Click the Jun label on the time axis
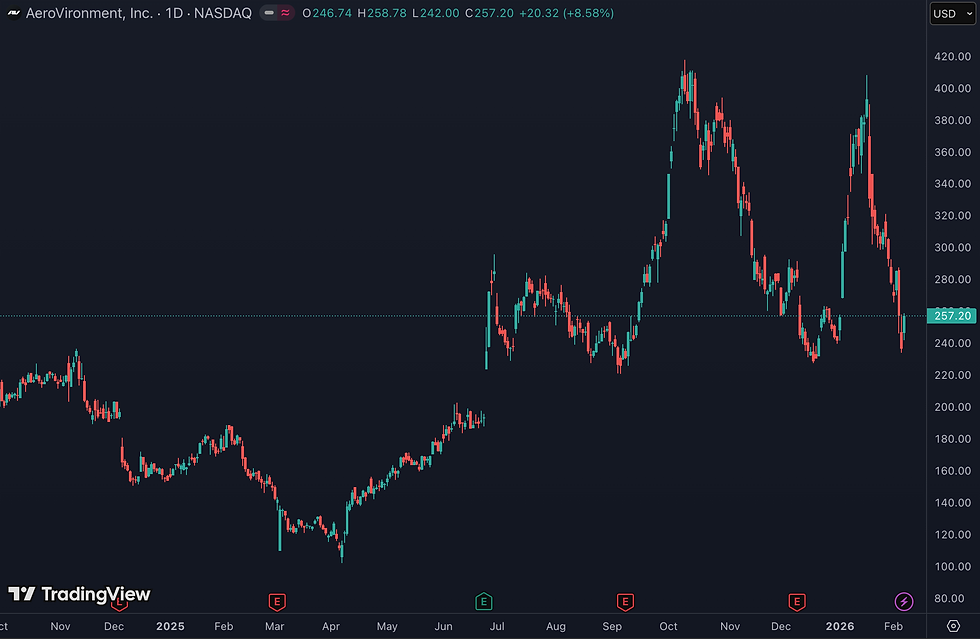980x639 pixels. pyautogui.click(x=443, y=626)
